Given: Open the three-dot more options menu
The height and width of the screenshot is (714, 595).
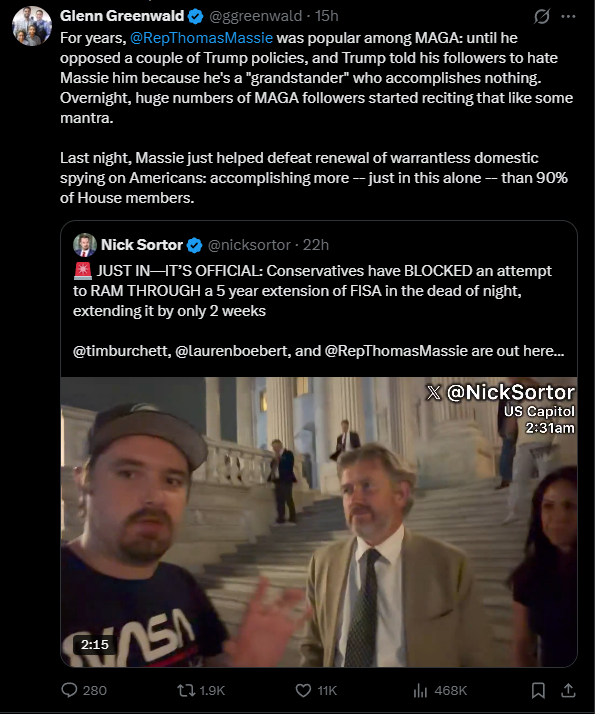Looking at the screenshot, I should coord(568,17).
